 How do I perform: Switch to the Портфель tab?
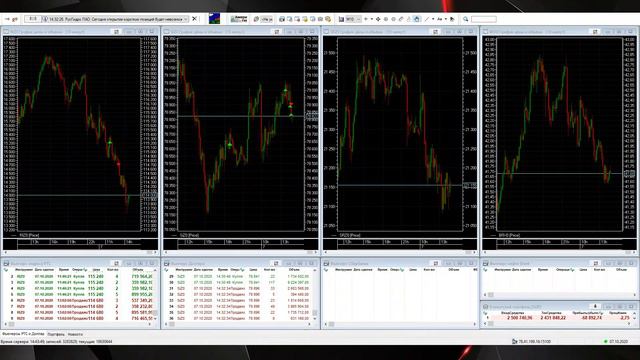pos(56,334)
